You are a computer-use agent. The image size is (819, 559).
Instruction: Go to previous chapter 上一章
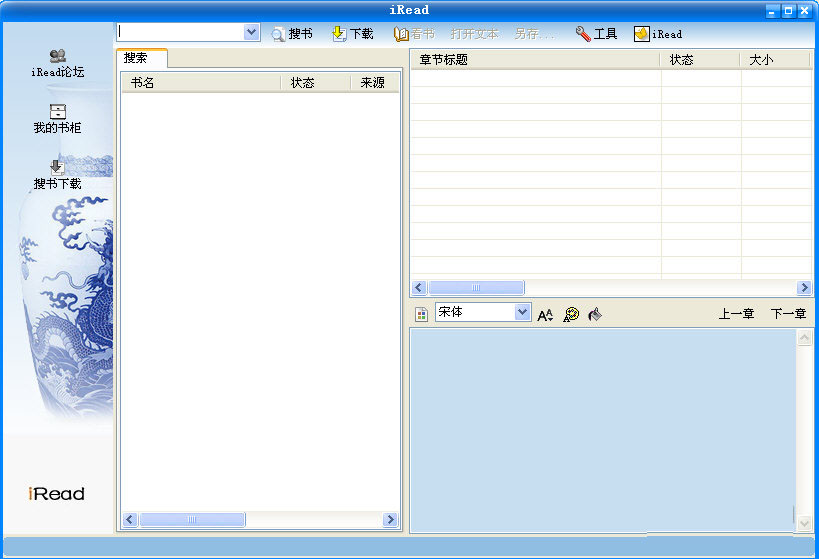[736, 314]
